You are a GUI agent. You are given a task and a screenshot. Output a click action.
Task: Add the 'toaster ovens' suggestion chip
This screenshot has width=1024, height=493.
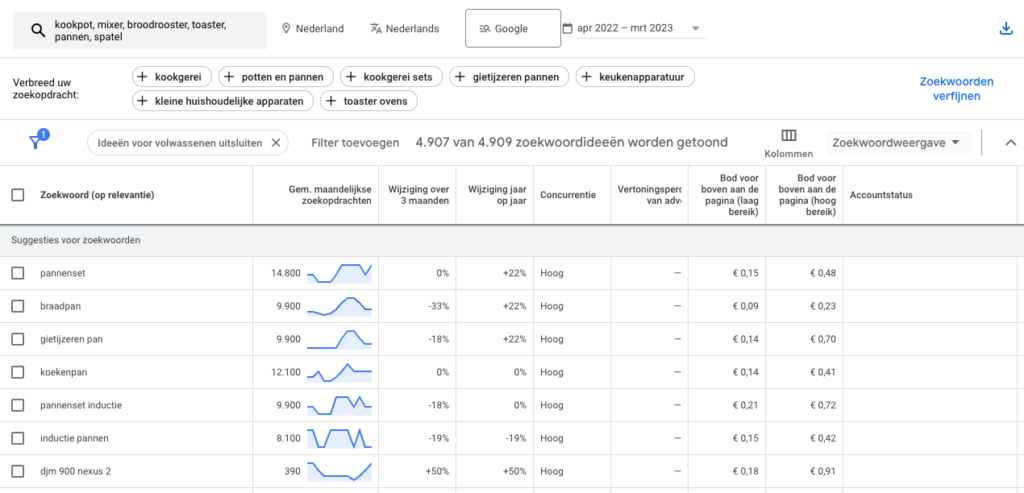pos(369,101)
